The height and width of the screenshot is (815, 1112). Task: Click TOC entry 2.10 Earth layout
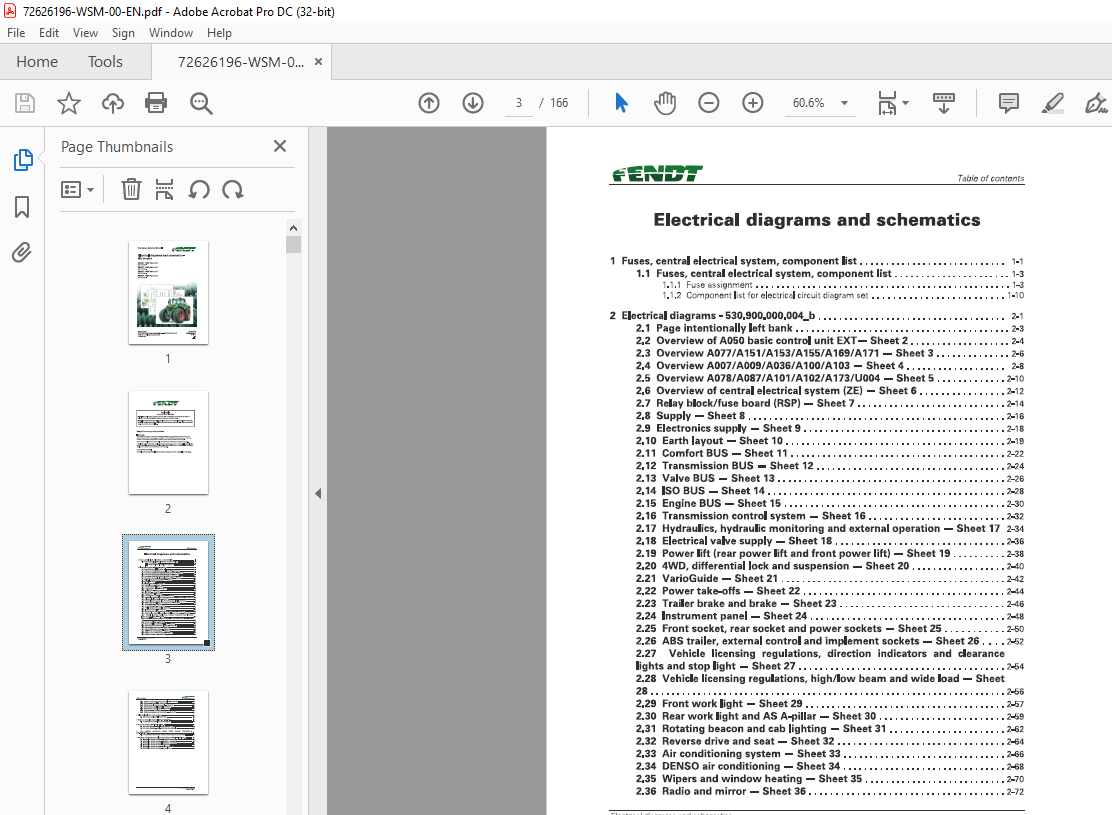(x=830, y=440)
